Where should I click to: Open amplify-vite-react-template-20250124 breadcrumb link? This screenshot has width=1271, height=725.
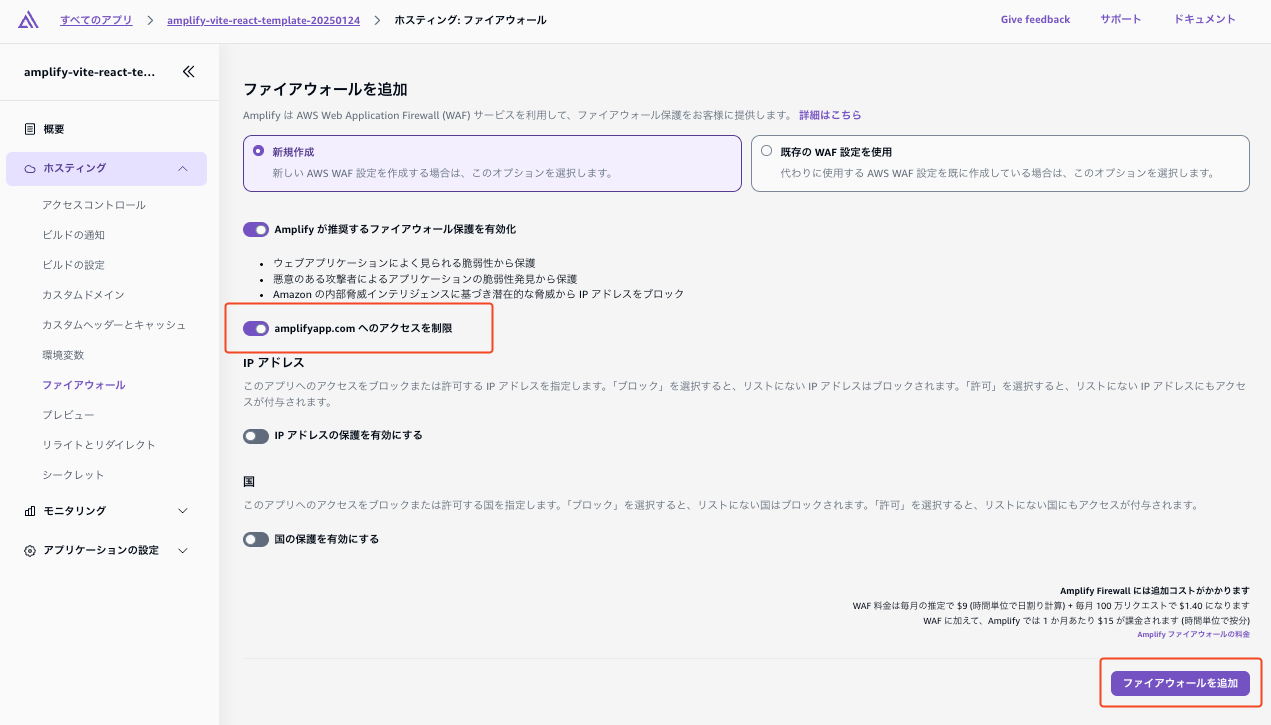click(x=263, y=20)
